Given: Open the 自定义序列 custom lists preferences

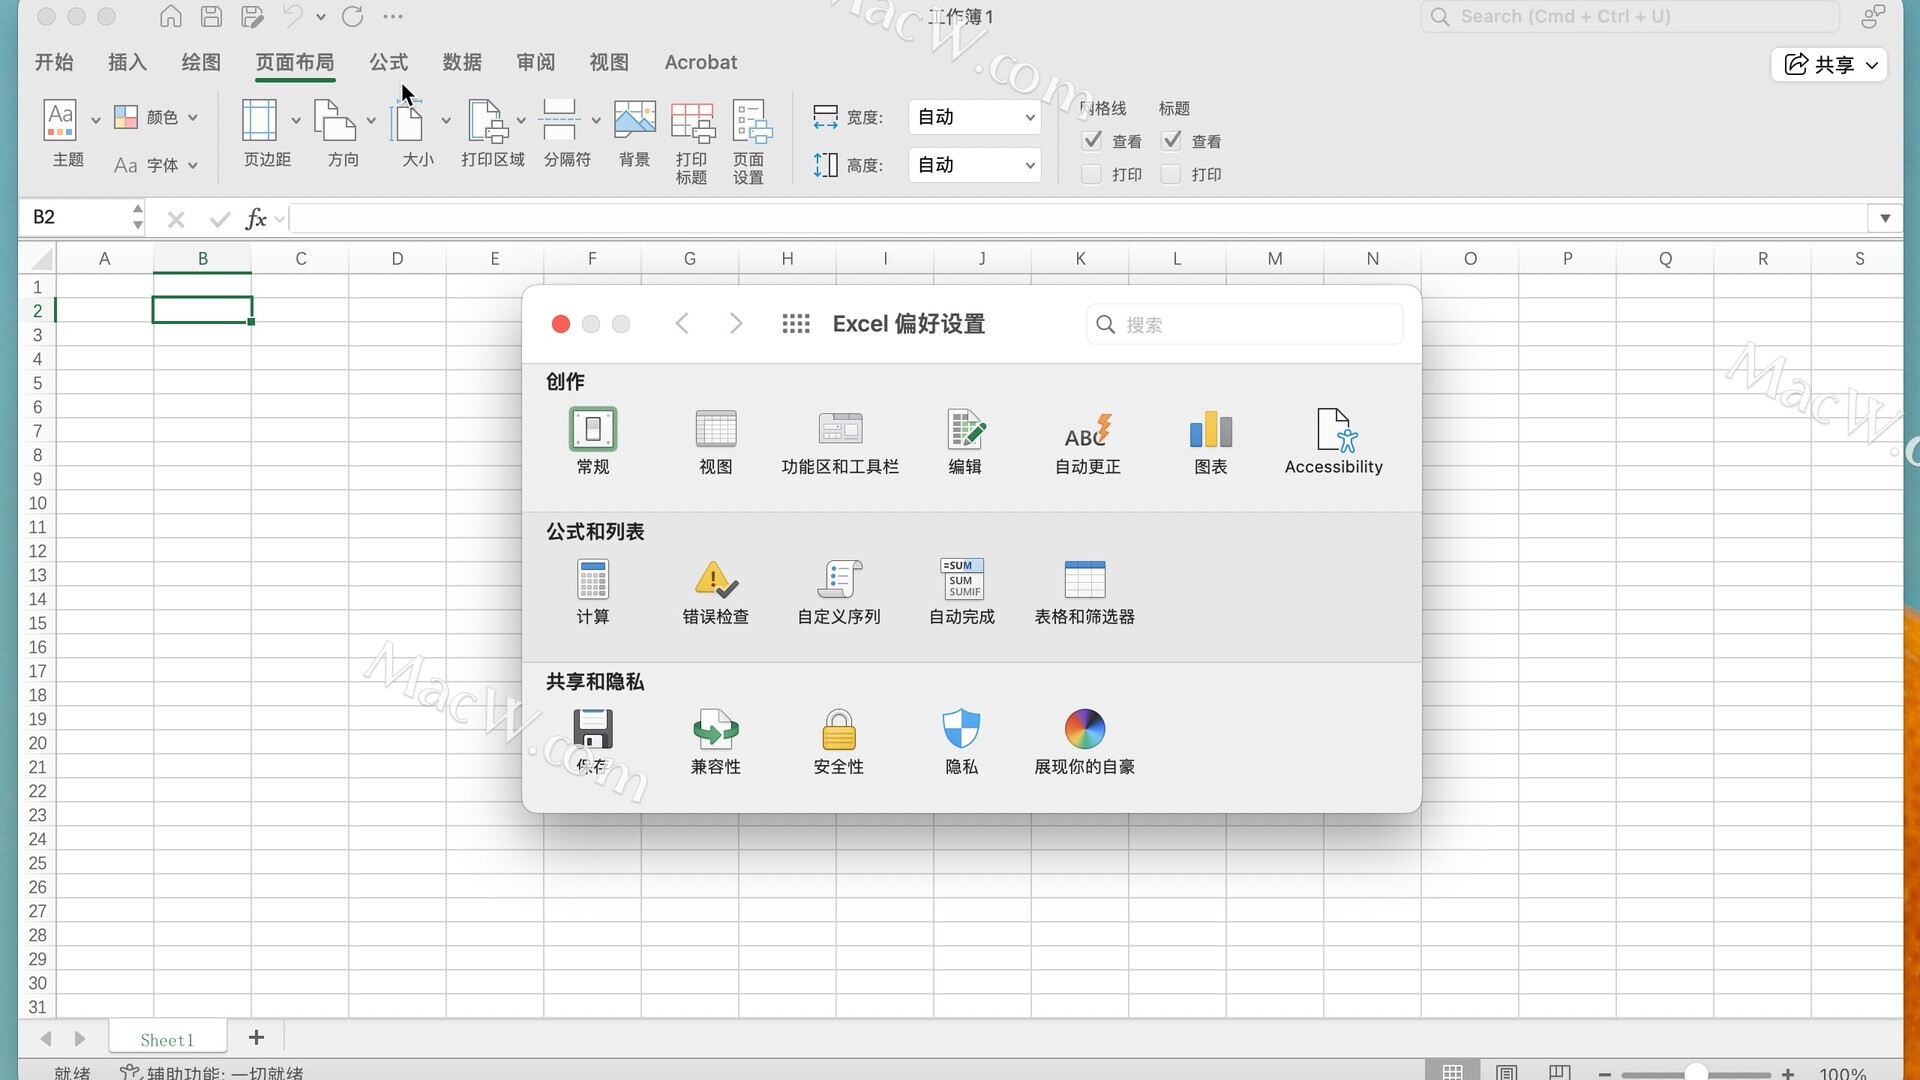Looking at the screenshot, I should pos(839,591).
